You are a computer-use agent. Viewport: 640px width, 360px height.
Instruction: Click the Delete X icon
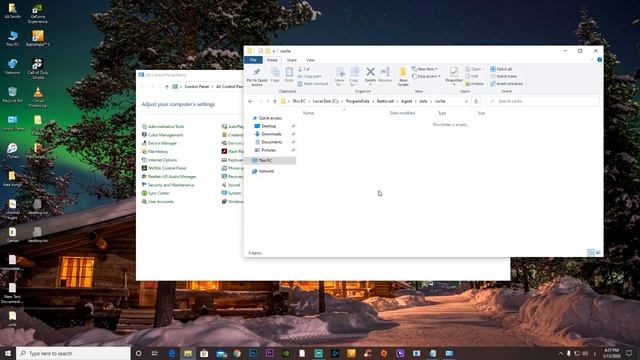tap(370, 72)
